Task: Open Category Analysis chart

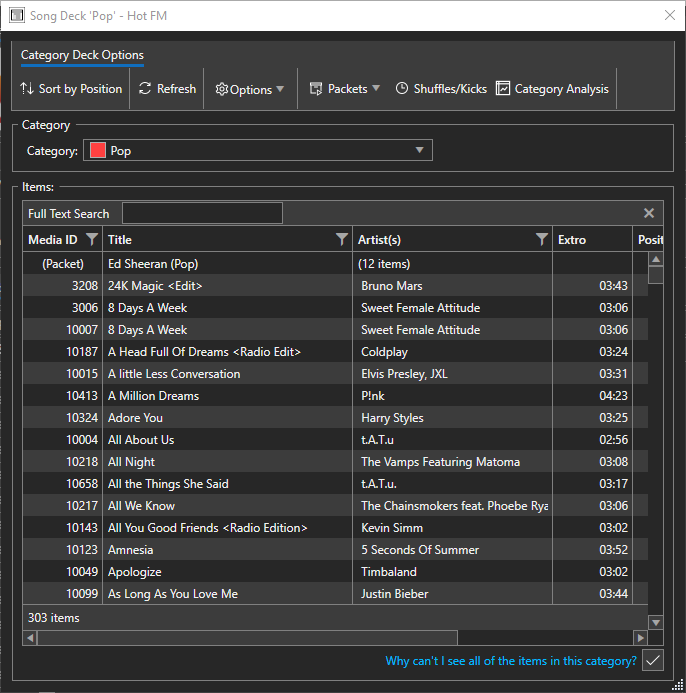Action: [552, 89]
